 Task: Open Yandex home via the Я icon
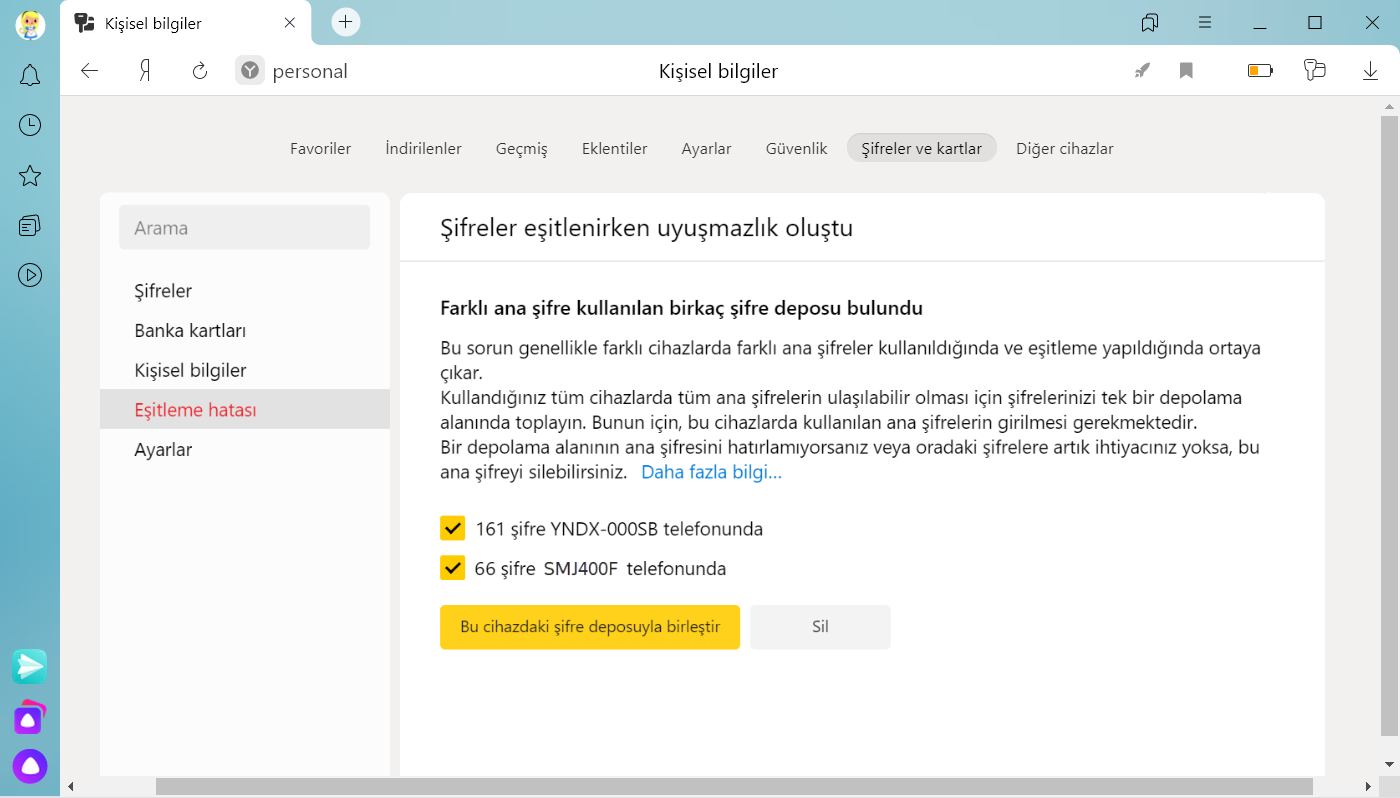tap(145, 70)
